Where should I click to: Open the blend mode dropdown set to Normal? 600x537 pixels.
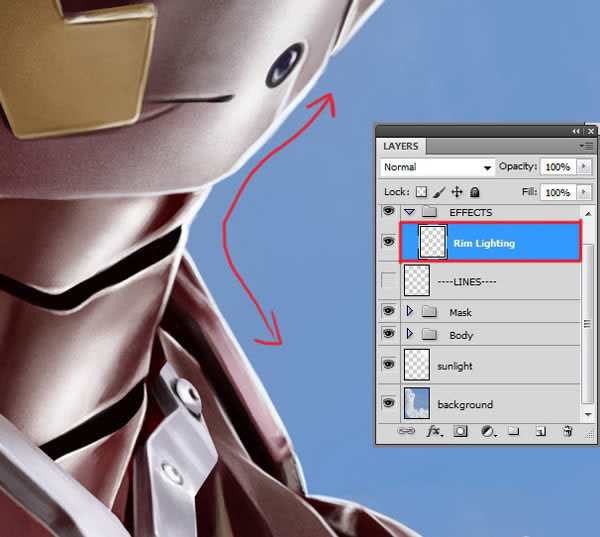point(437,167)
